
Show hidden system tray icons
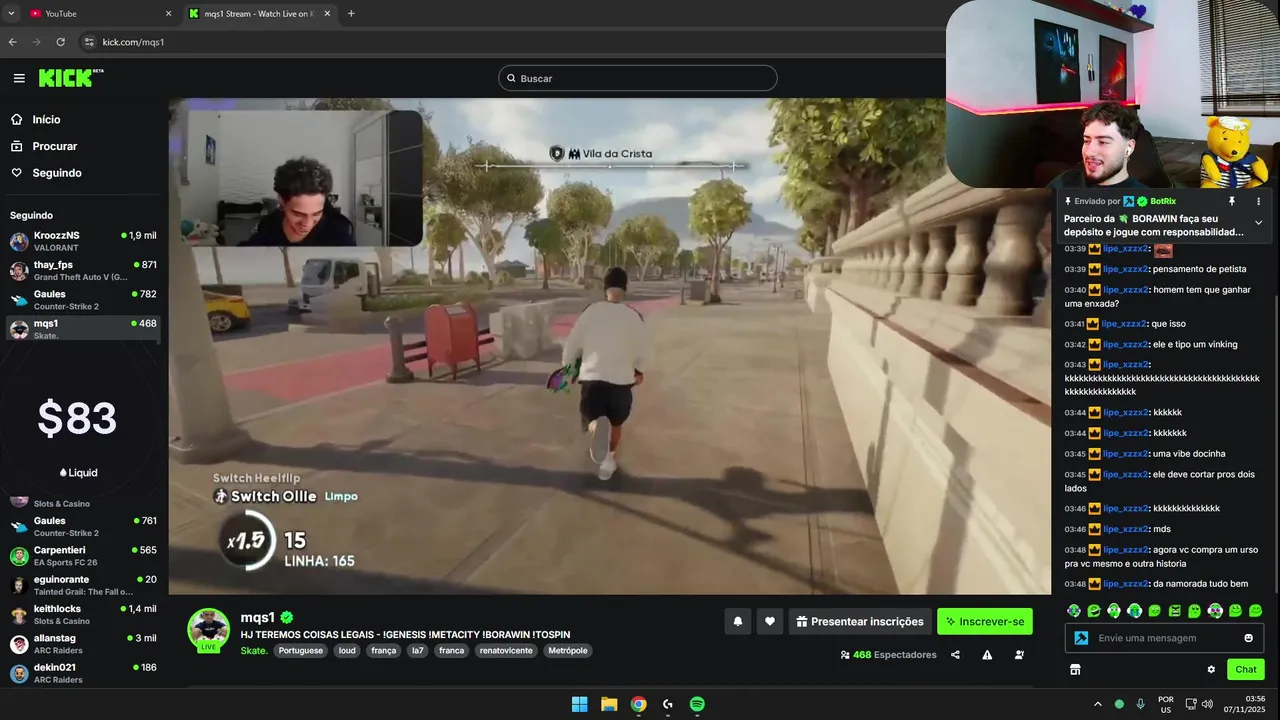(x=1097, y=704)
